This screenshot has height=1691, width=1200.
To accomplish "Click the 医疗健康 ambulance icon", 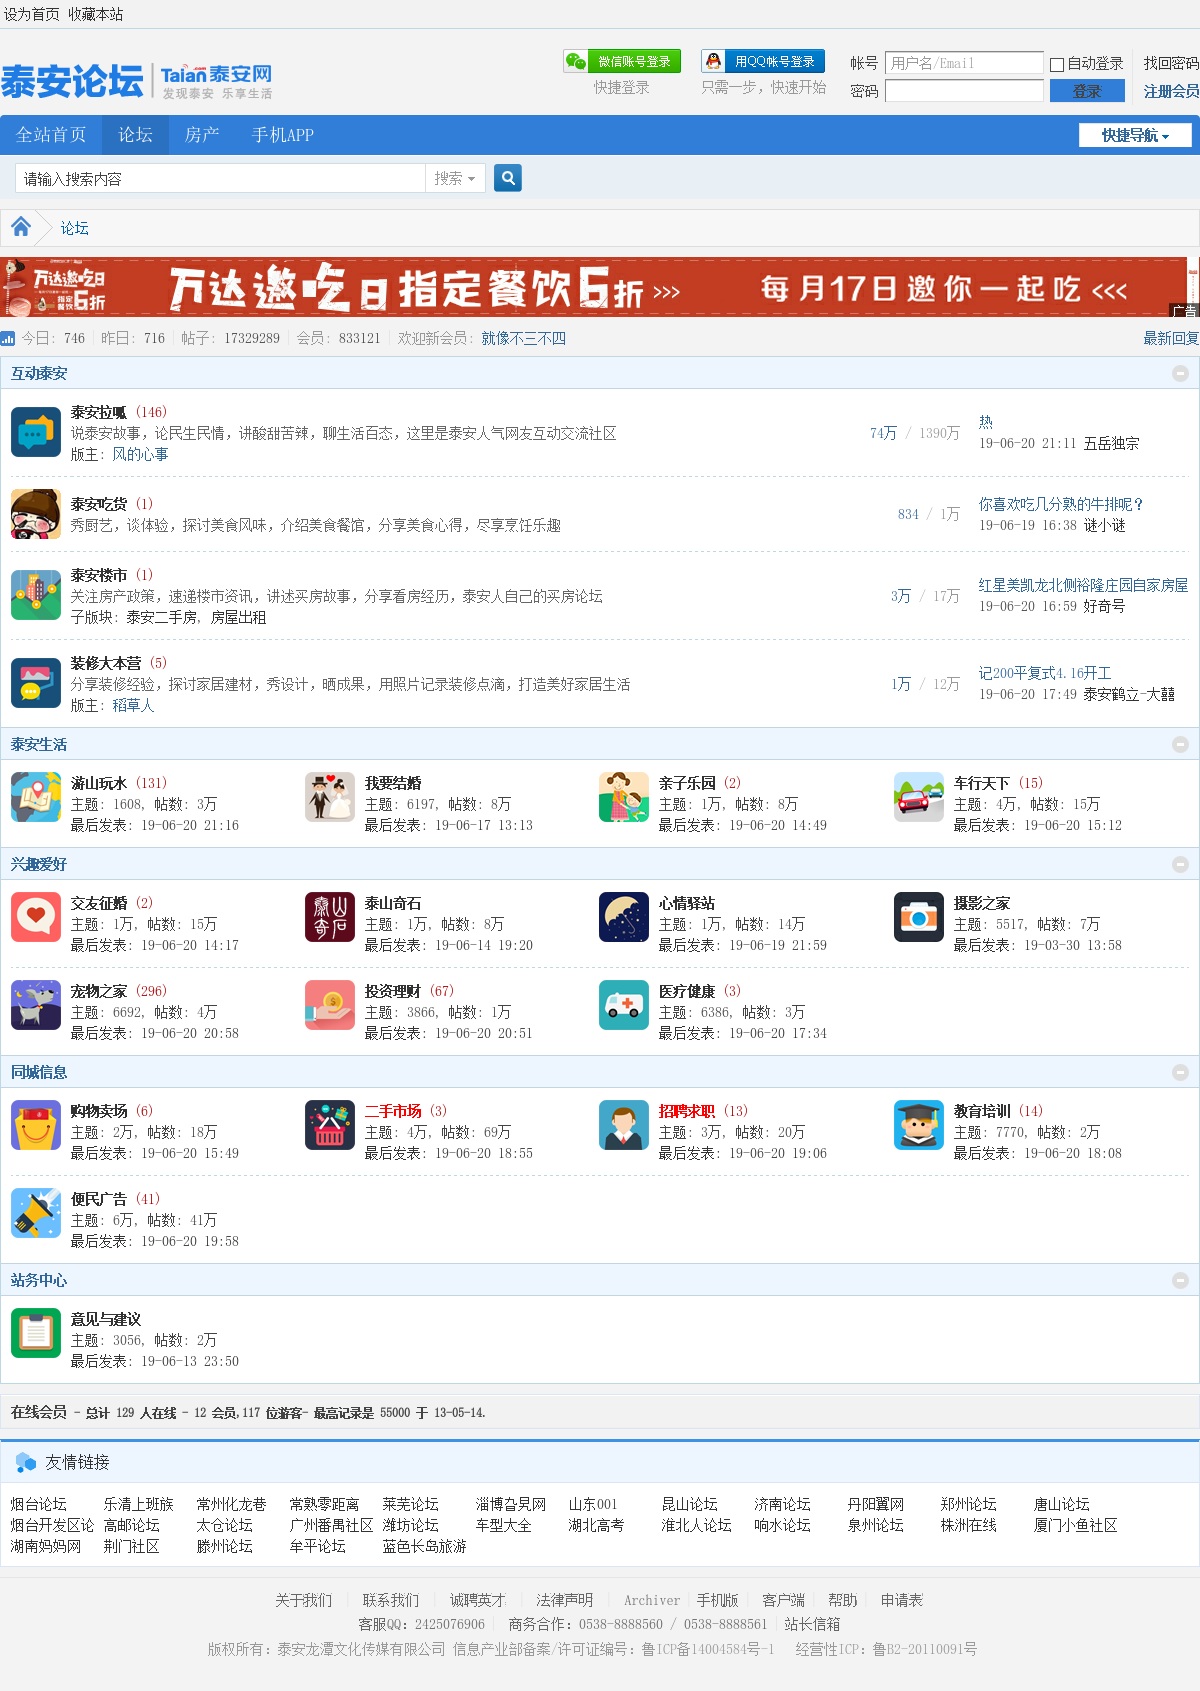I will point(623,1005).
